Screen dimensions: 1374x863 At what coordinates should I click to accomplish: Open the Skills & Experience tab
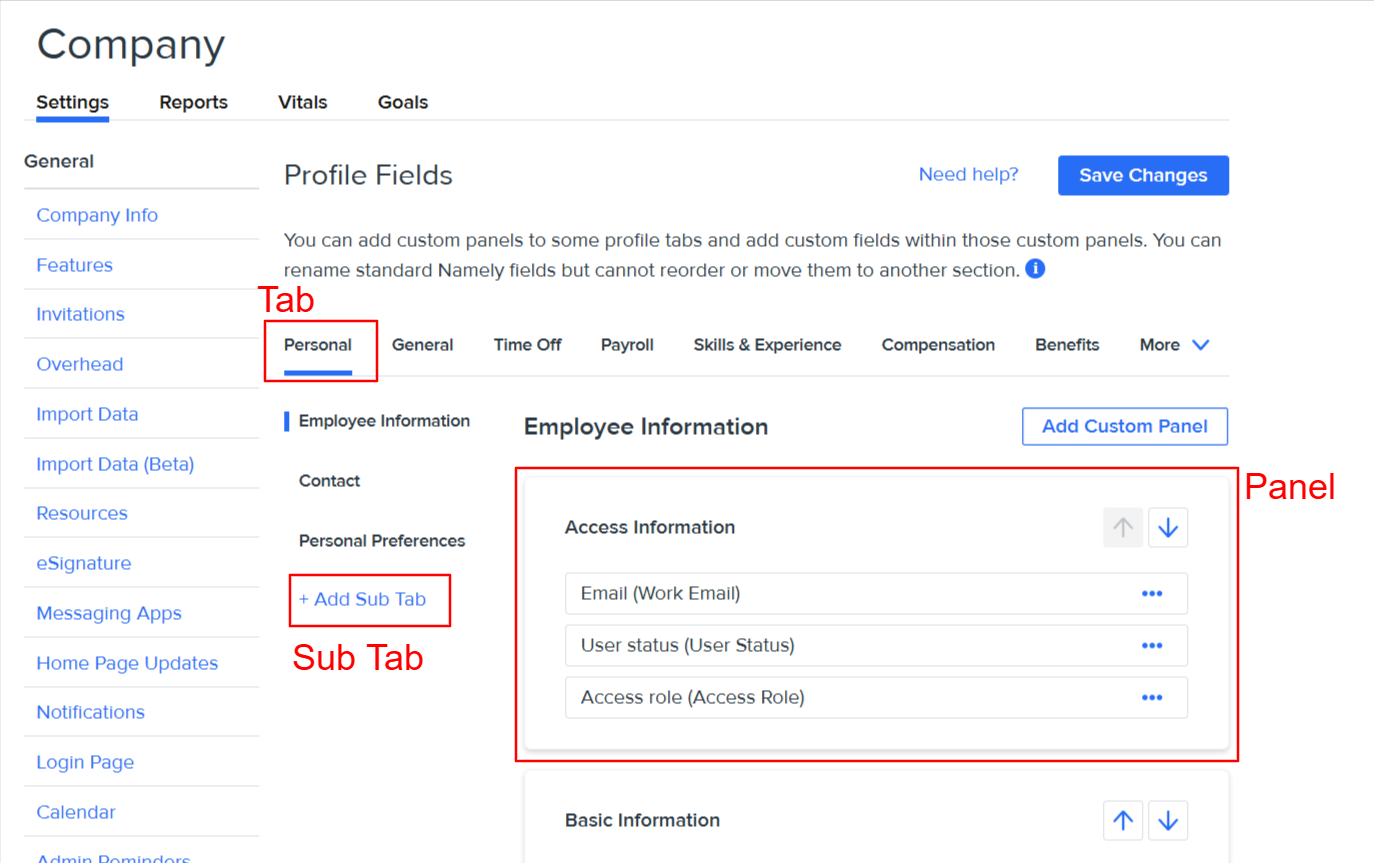[x=767, y=345]
